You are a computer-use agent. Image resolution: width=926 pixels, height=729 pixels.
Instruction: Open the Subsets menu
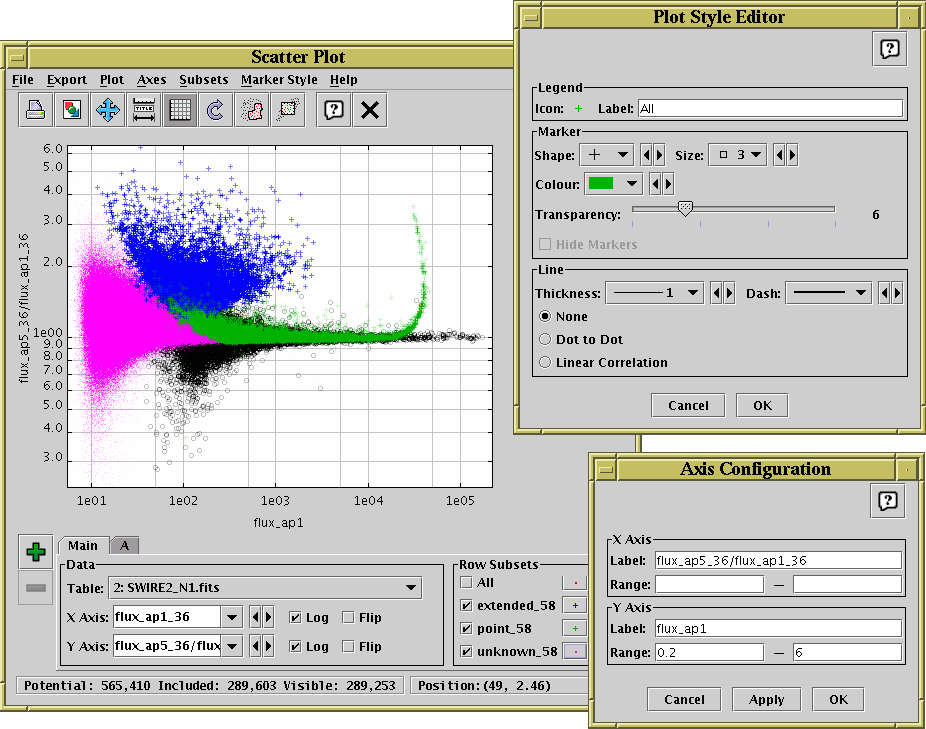tap(203, 80)
